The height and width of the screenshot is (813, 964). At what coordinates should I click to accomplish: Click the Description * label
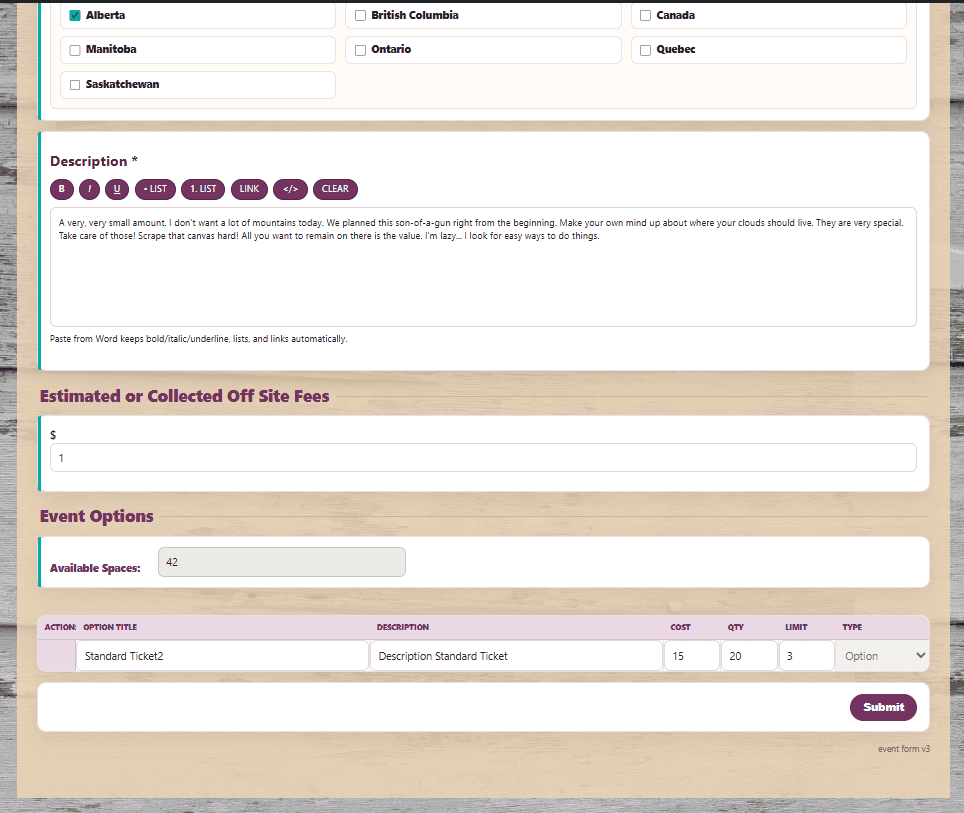click(x=93, y=161)
